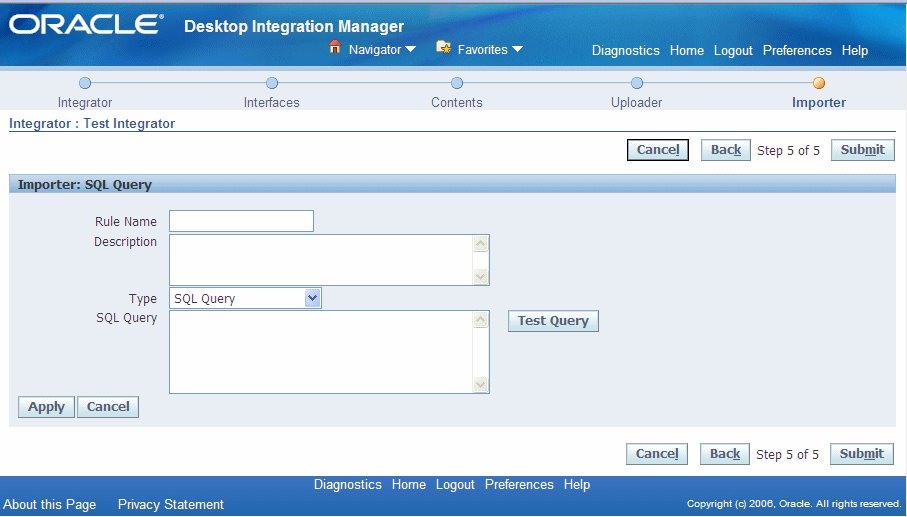This screenshot has height=517, width=907.
Task: Open Privacy Statement link
Action: tap(171, 504)
